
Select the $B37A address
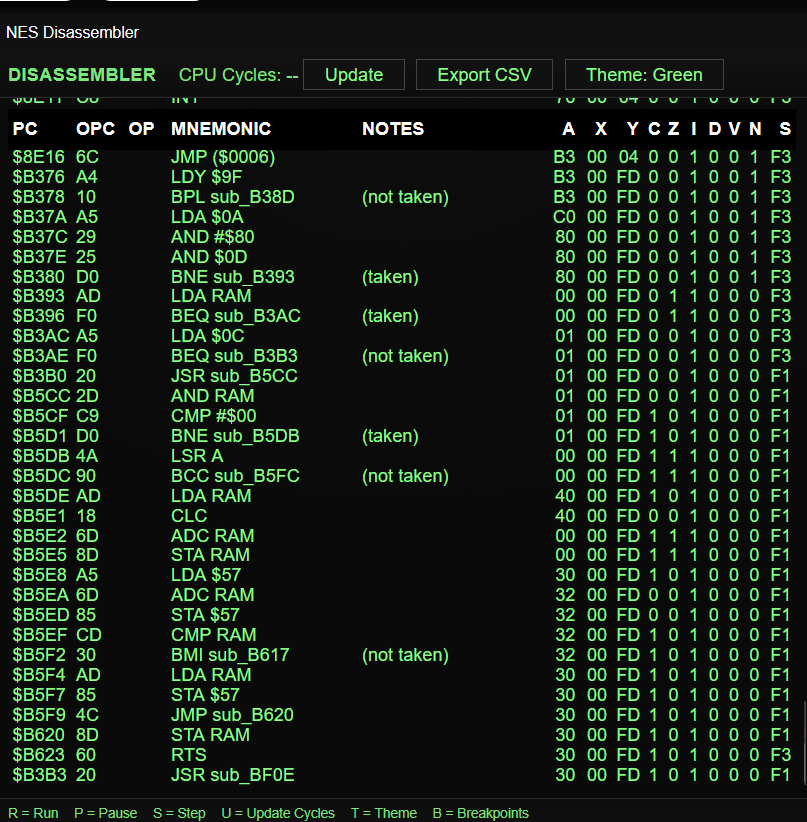tap(39, 217)
